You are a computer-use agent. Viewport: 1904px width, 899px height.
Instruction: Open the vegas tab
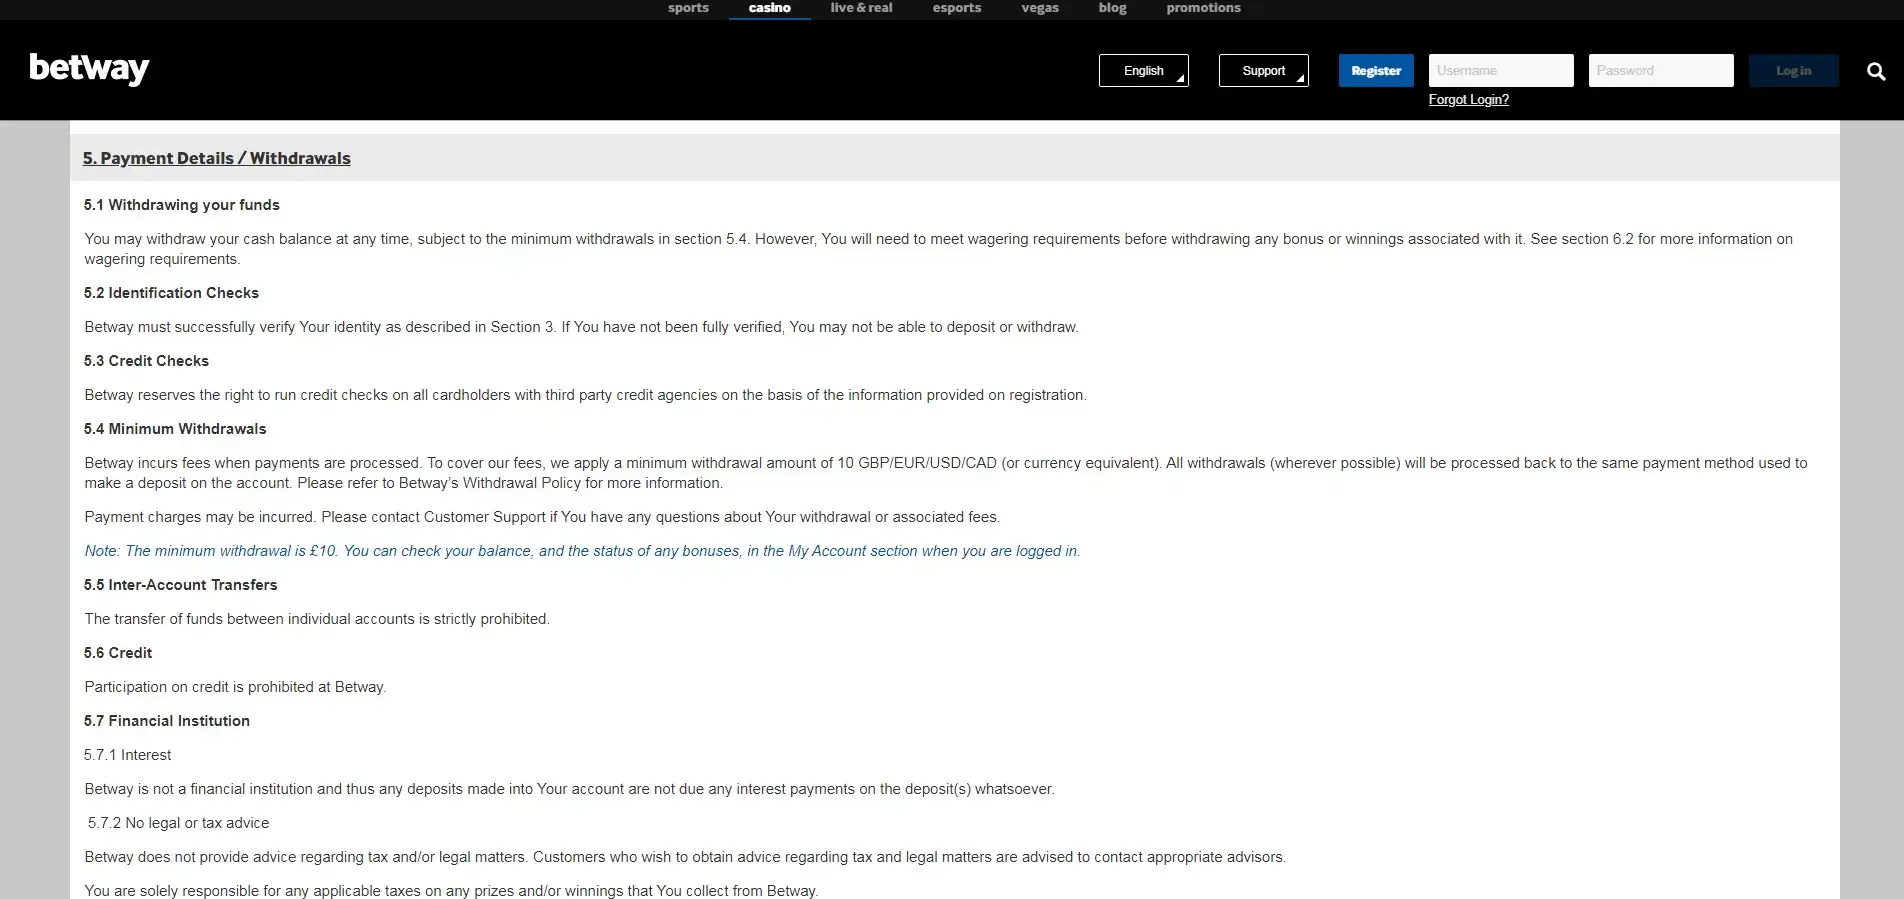click(1040, 8)
